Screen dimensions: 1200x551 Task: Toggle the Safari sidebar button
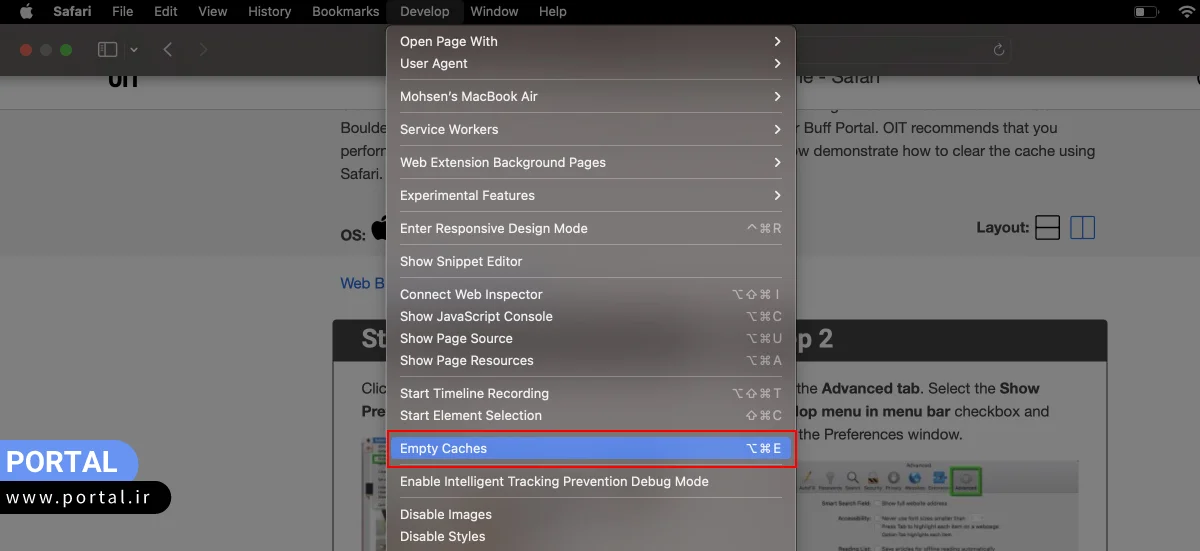click(x=107, y=50)
